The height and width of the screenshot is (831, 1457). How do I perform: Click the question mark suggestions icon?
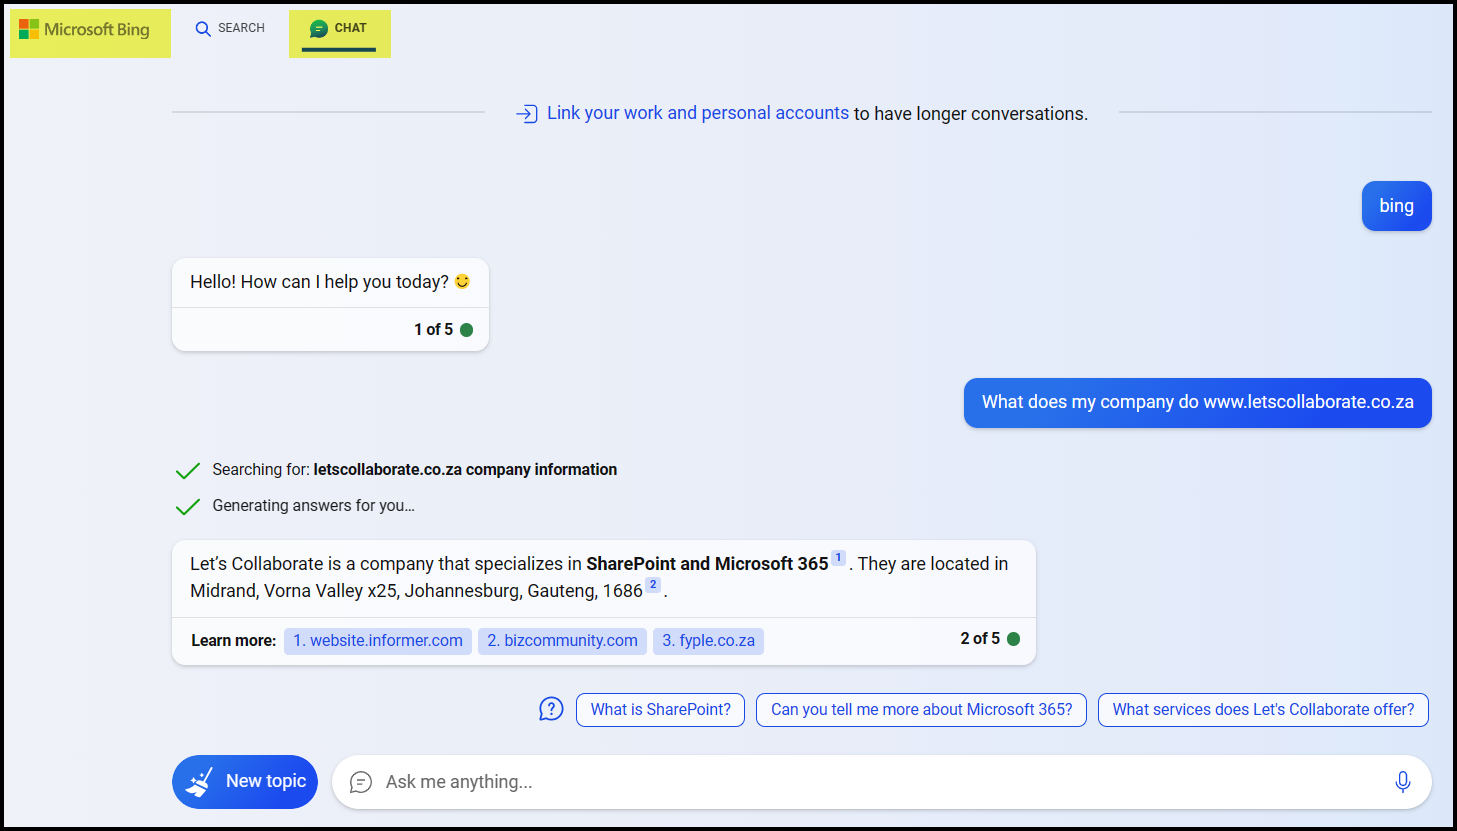pos(551,709)
